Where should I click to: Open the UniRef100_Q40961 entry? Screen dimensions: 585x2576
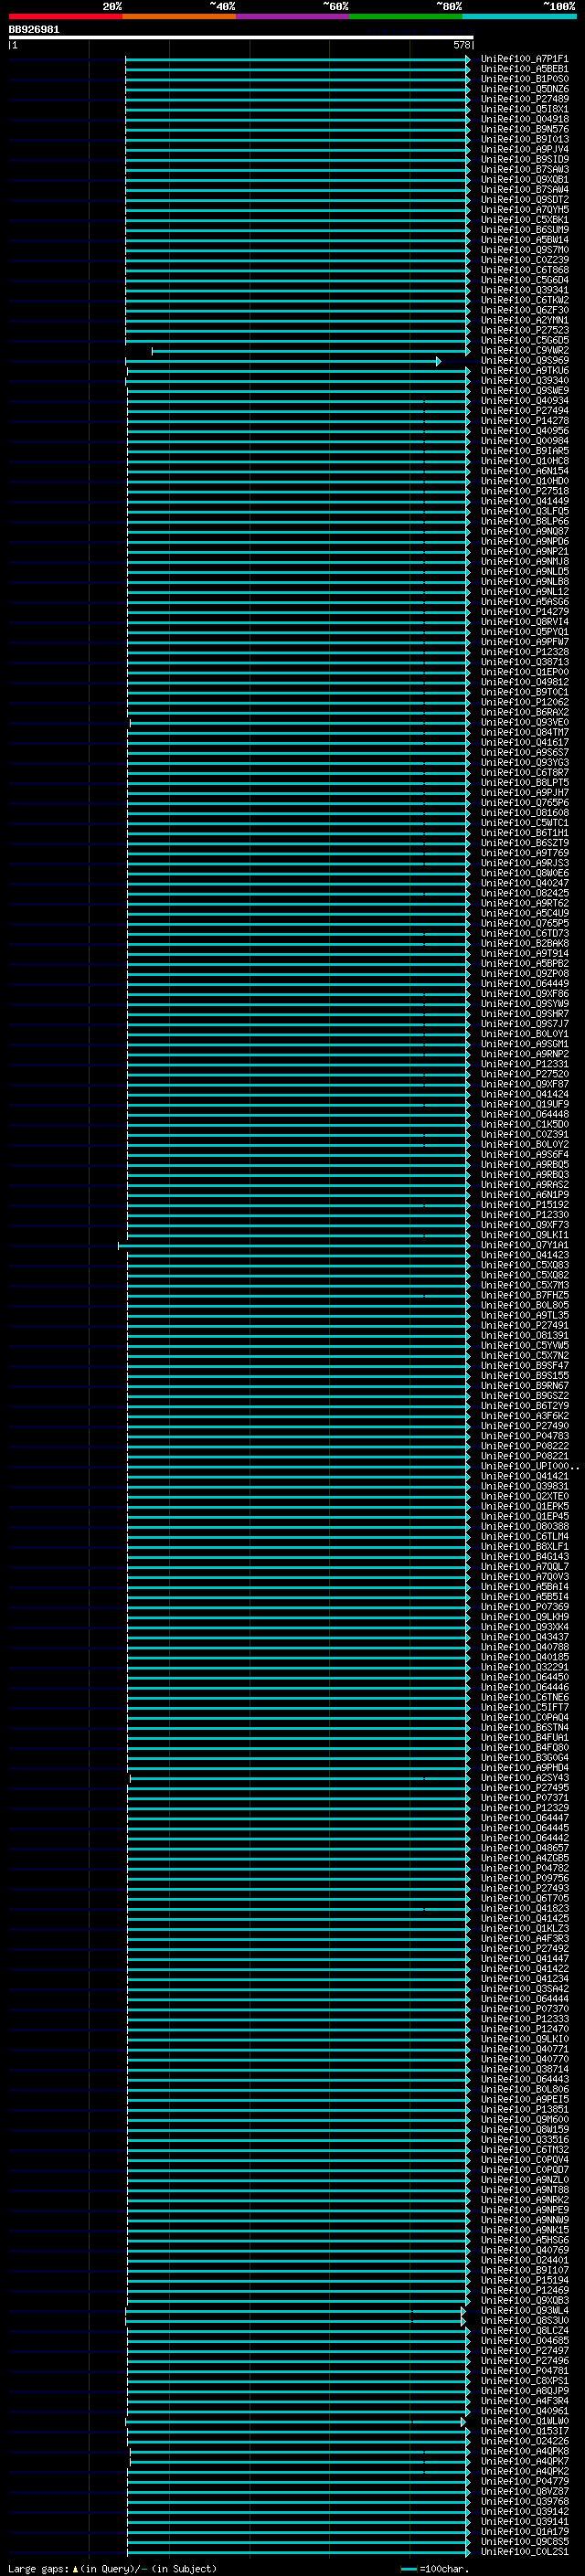[524, 2410]
